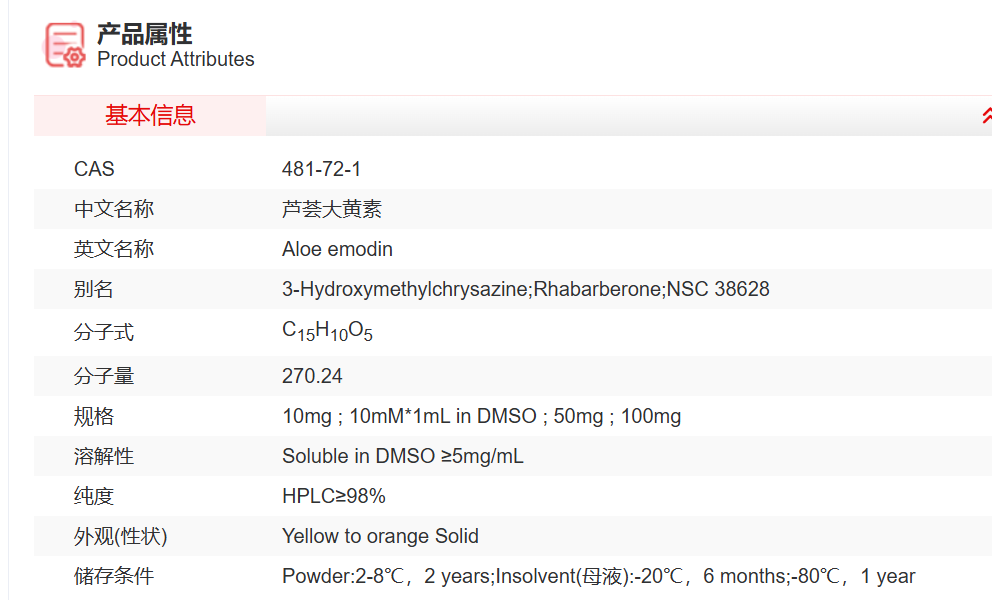
Task: Click CAS number 481-72-1
Action: tap(321, 169)
